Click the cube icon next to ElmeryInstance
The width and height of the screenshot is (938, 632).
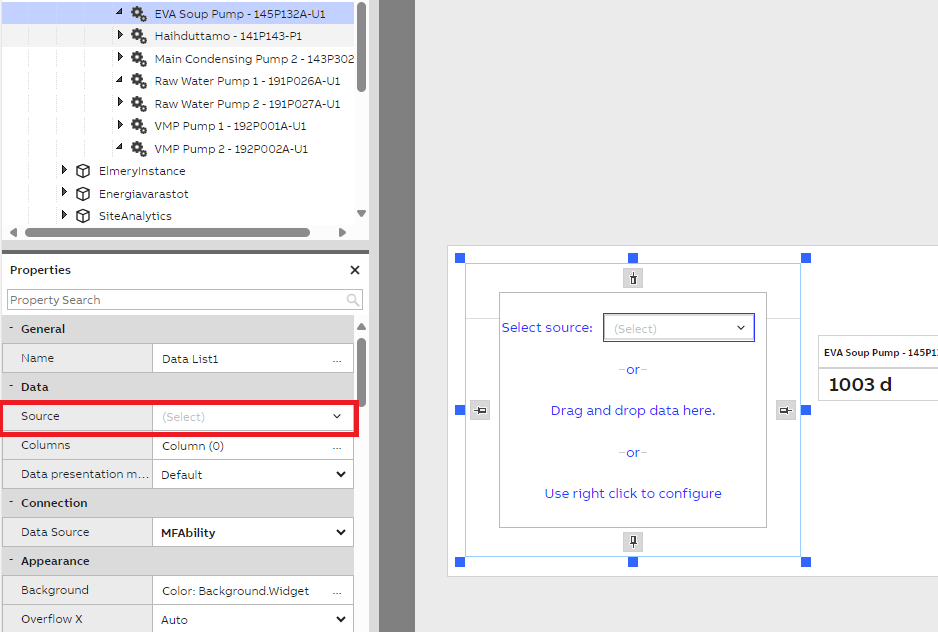tap(82, 170)
